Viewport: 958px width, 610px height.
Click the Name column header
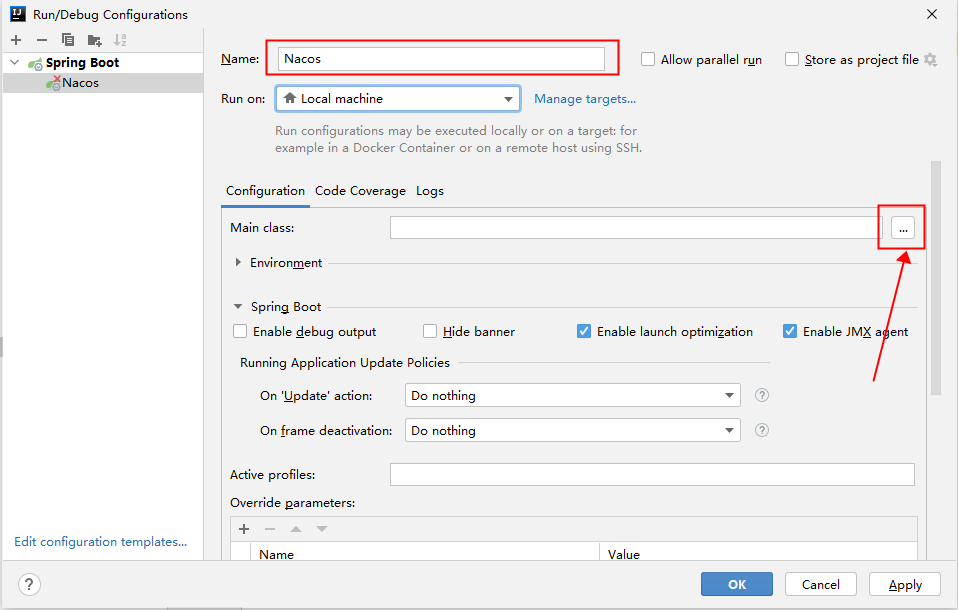425,553
